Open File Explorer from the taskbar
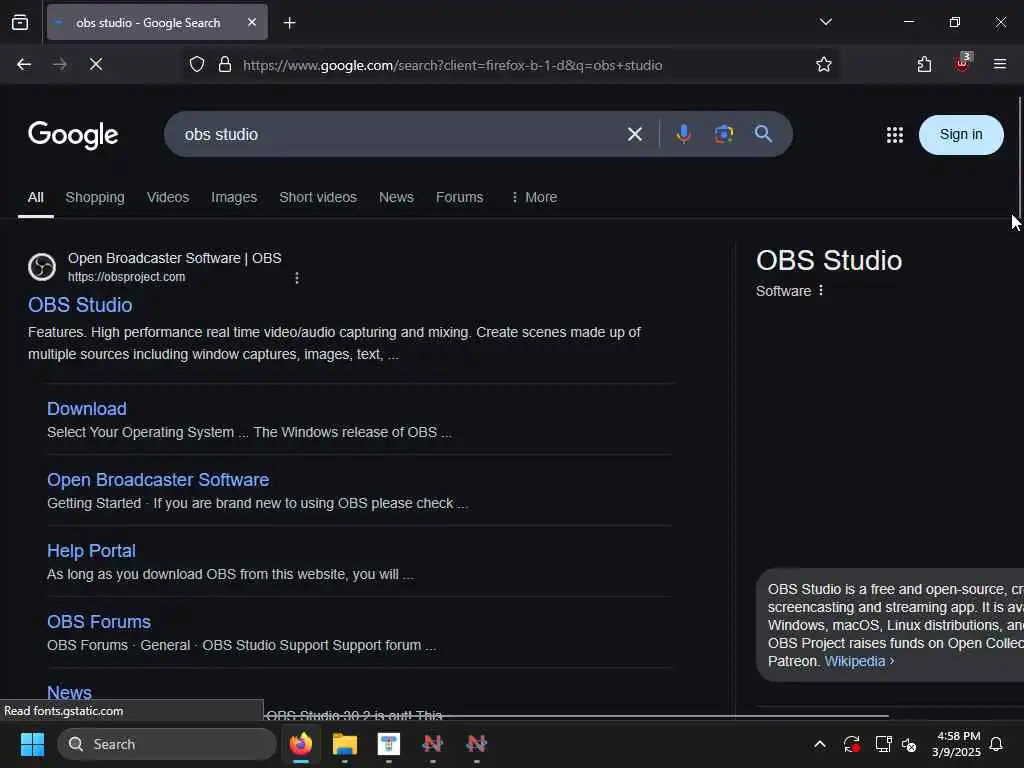This screenshot has width=1024, height=768. click(x=345, y=744)
